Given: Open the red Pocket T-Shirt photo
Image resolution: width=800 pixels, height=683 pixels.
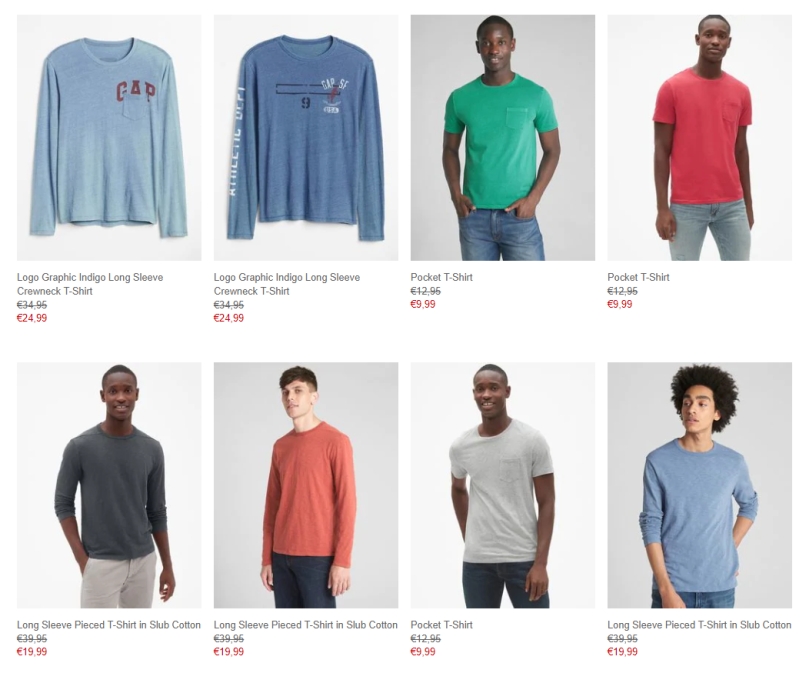Looking at the screenshot, I should (699, 138).
